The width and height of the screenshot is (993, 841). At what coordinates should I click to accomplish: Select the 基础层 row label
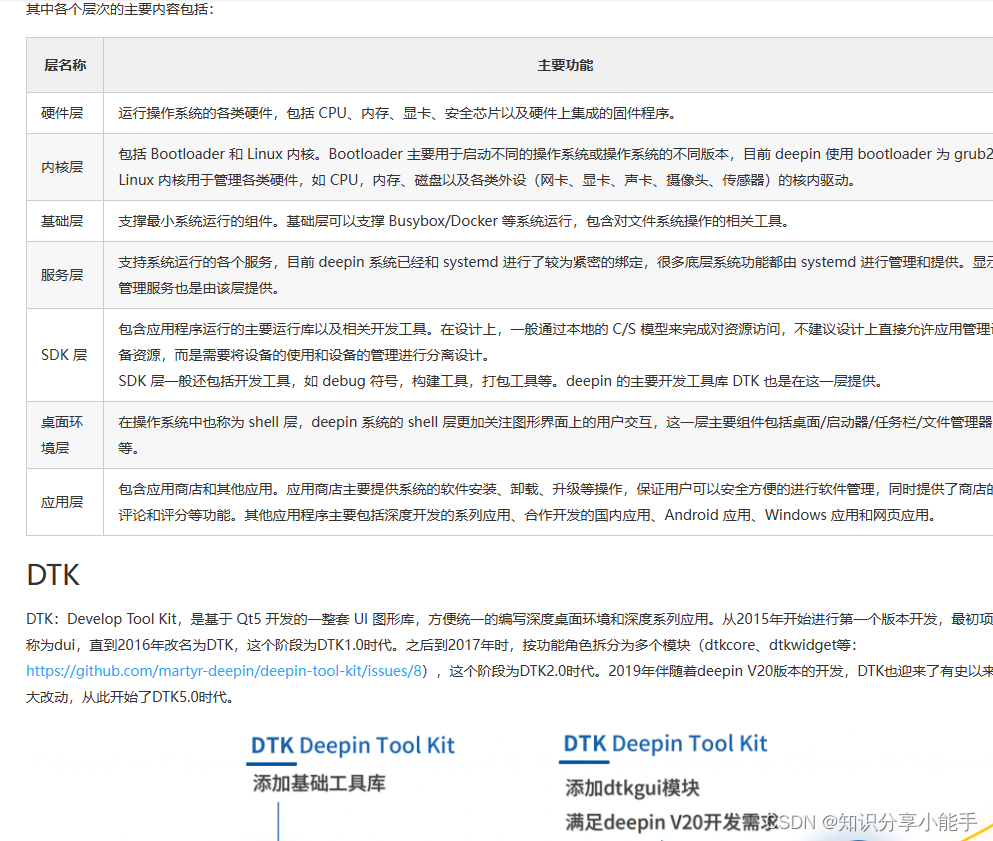[62, 221]
